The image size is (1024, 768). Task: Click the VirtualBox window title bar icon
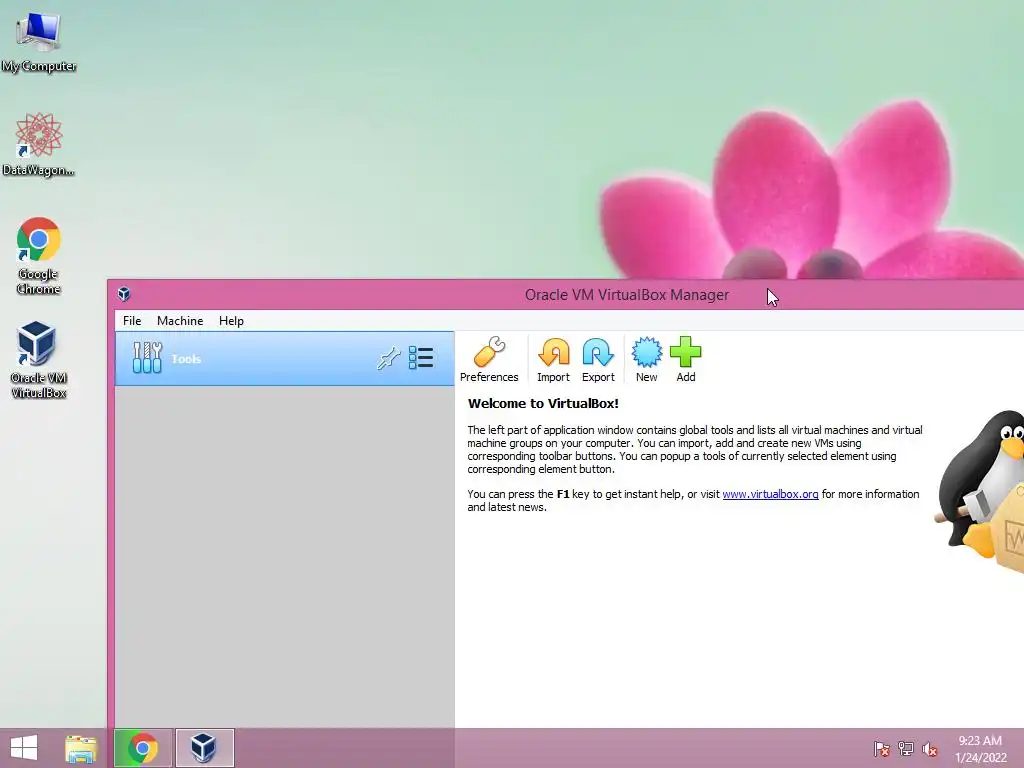pyautogui.click(x=124, y=295)
